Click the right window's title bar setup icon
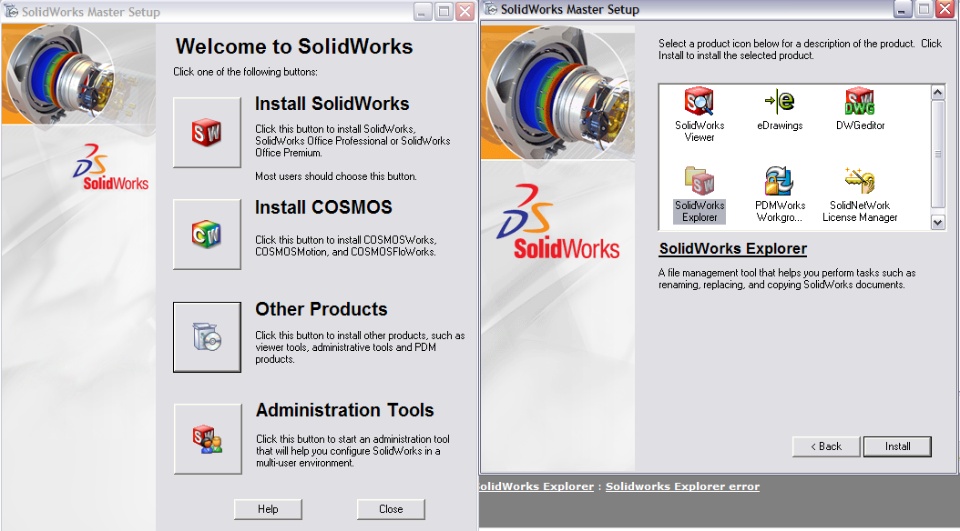The height and width of the screenshot is (531, 960). click(490, 9)
